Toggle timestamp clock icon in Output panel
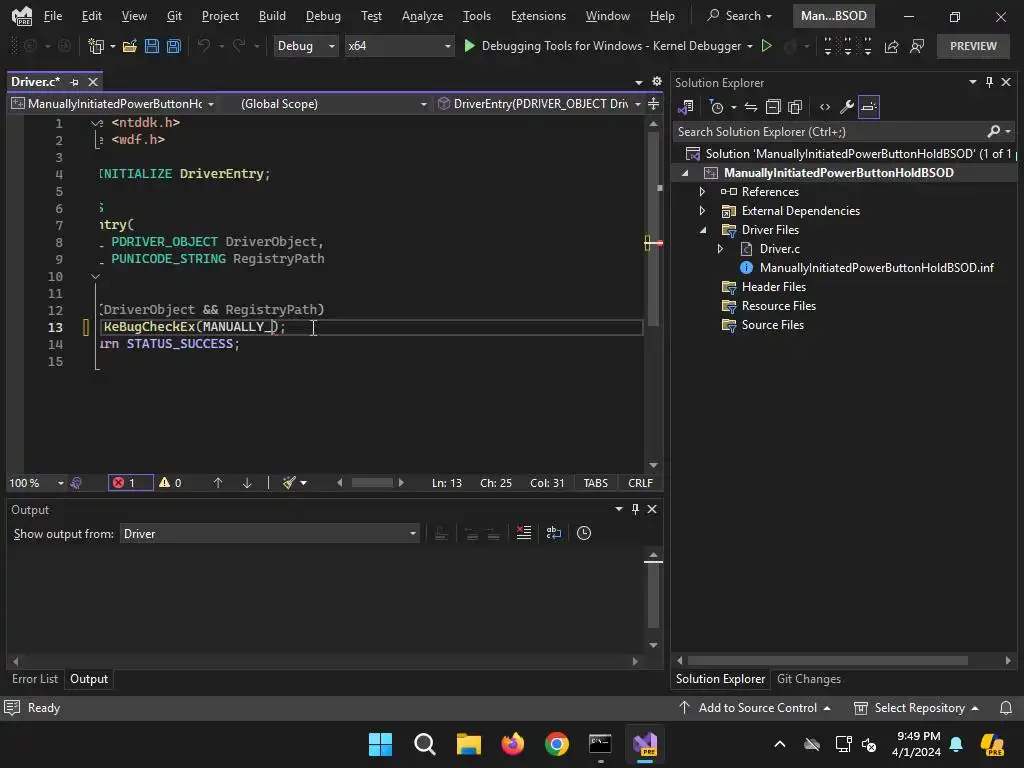1024x768 pixels. coord(584,534)
